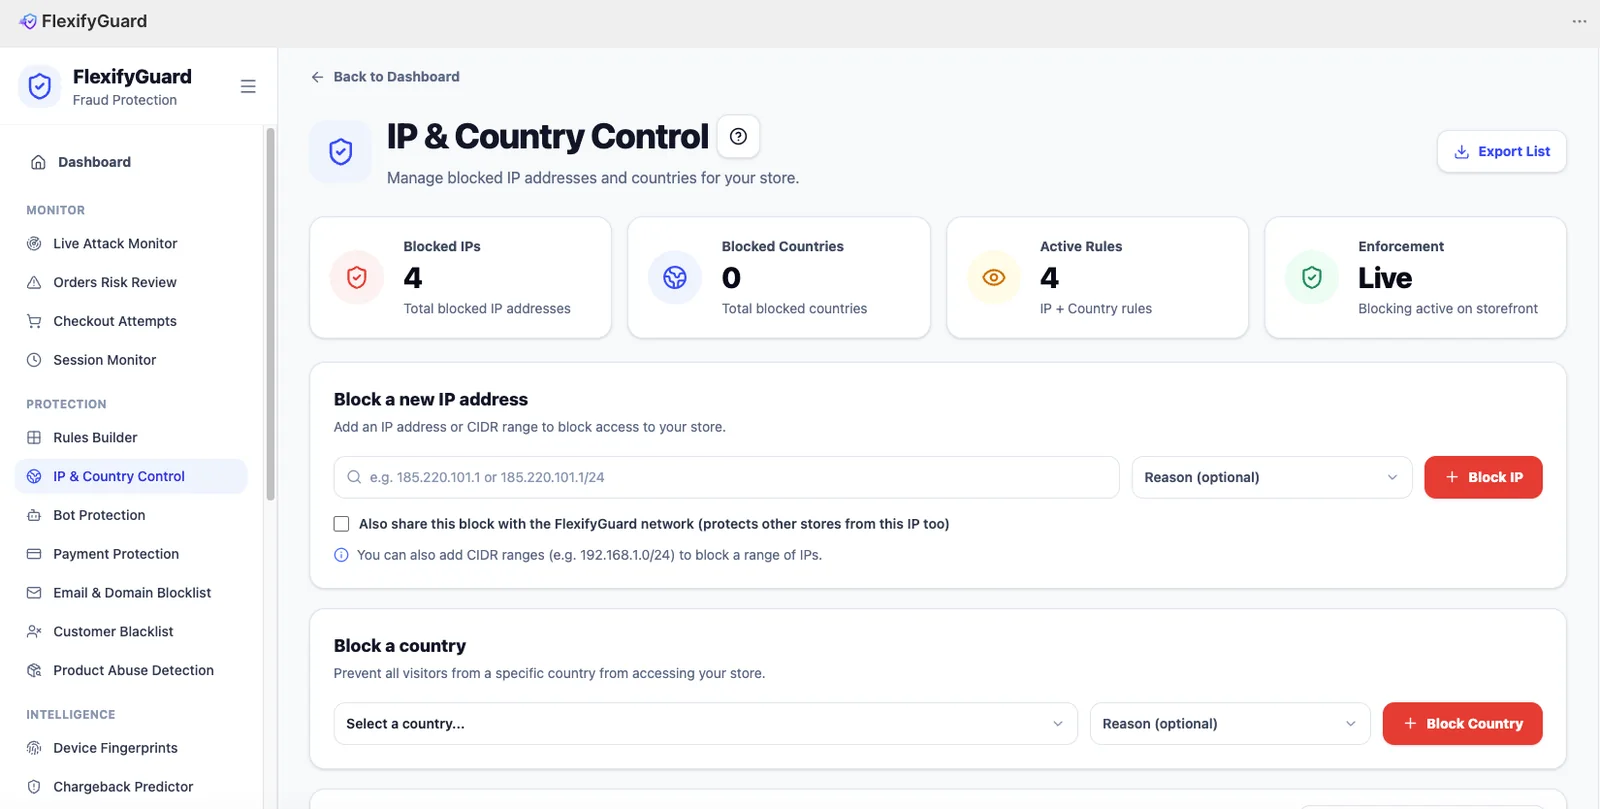The width and height of the screenshot is (1600, 809).
Task: Click the sidebar vertical scrollbar
Action: pos(270,315)
